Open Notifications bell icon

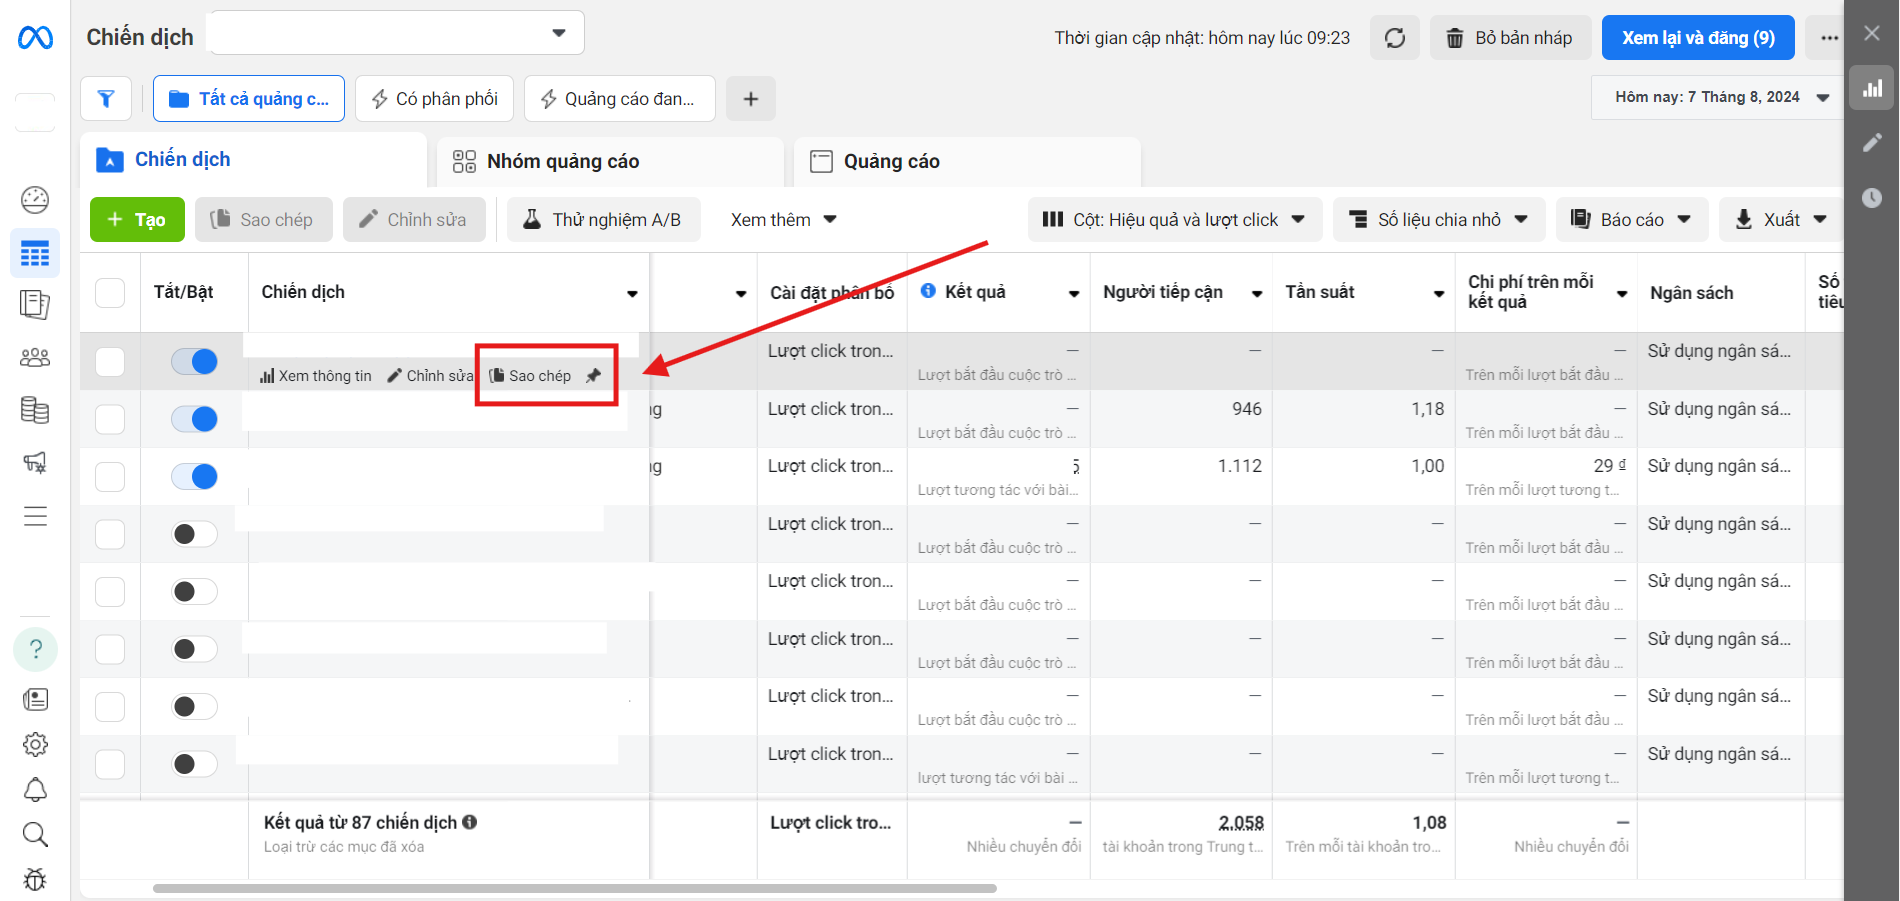(x=35, y=790)
